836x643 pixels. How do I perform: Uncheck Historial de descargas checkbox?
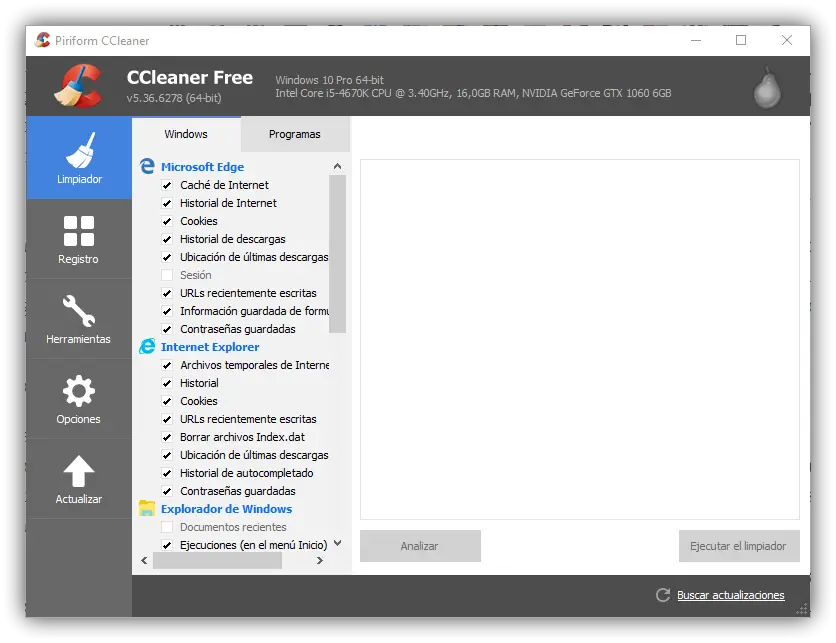point(167,239)
